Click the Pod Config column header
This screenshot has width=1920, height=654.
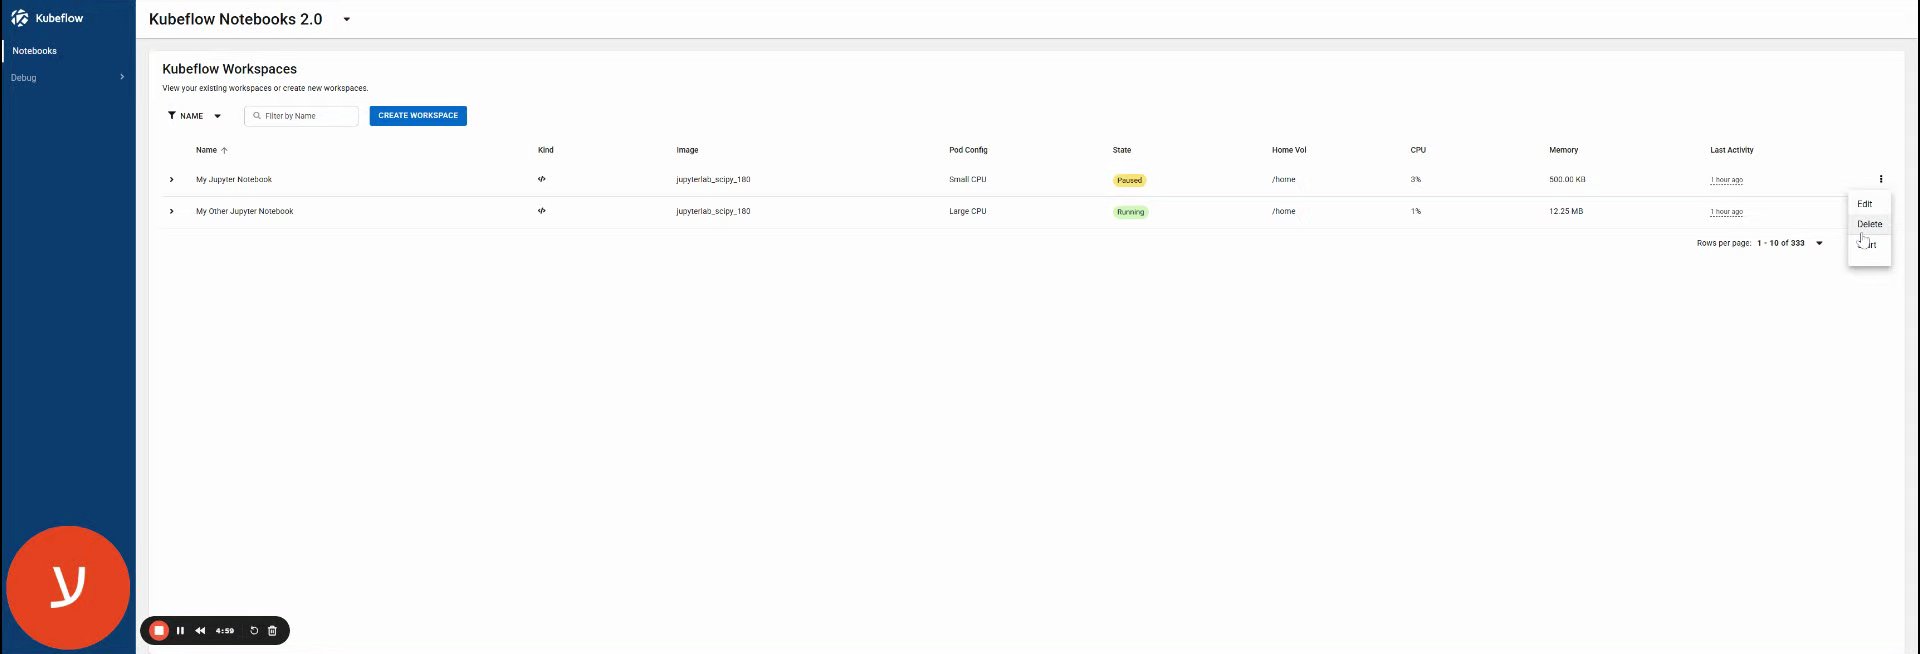968,150
